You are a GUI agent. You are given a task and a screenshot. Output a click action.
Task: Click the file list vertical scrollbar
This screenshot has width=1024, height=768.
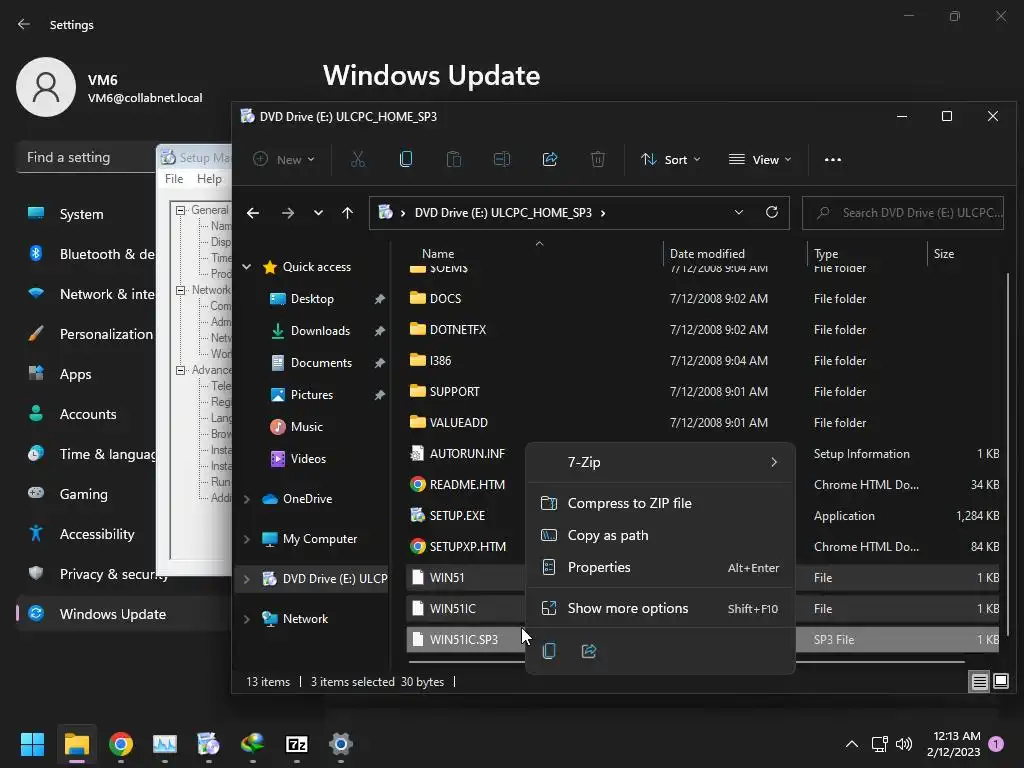tap(1009, 455)
